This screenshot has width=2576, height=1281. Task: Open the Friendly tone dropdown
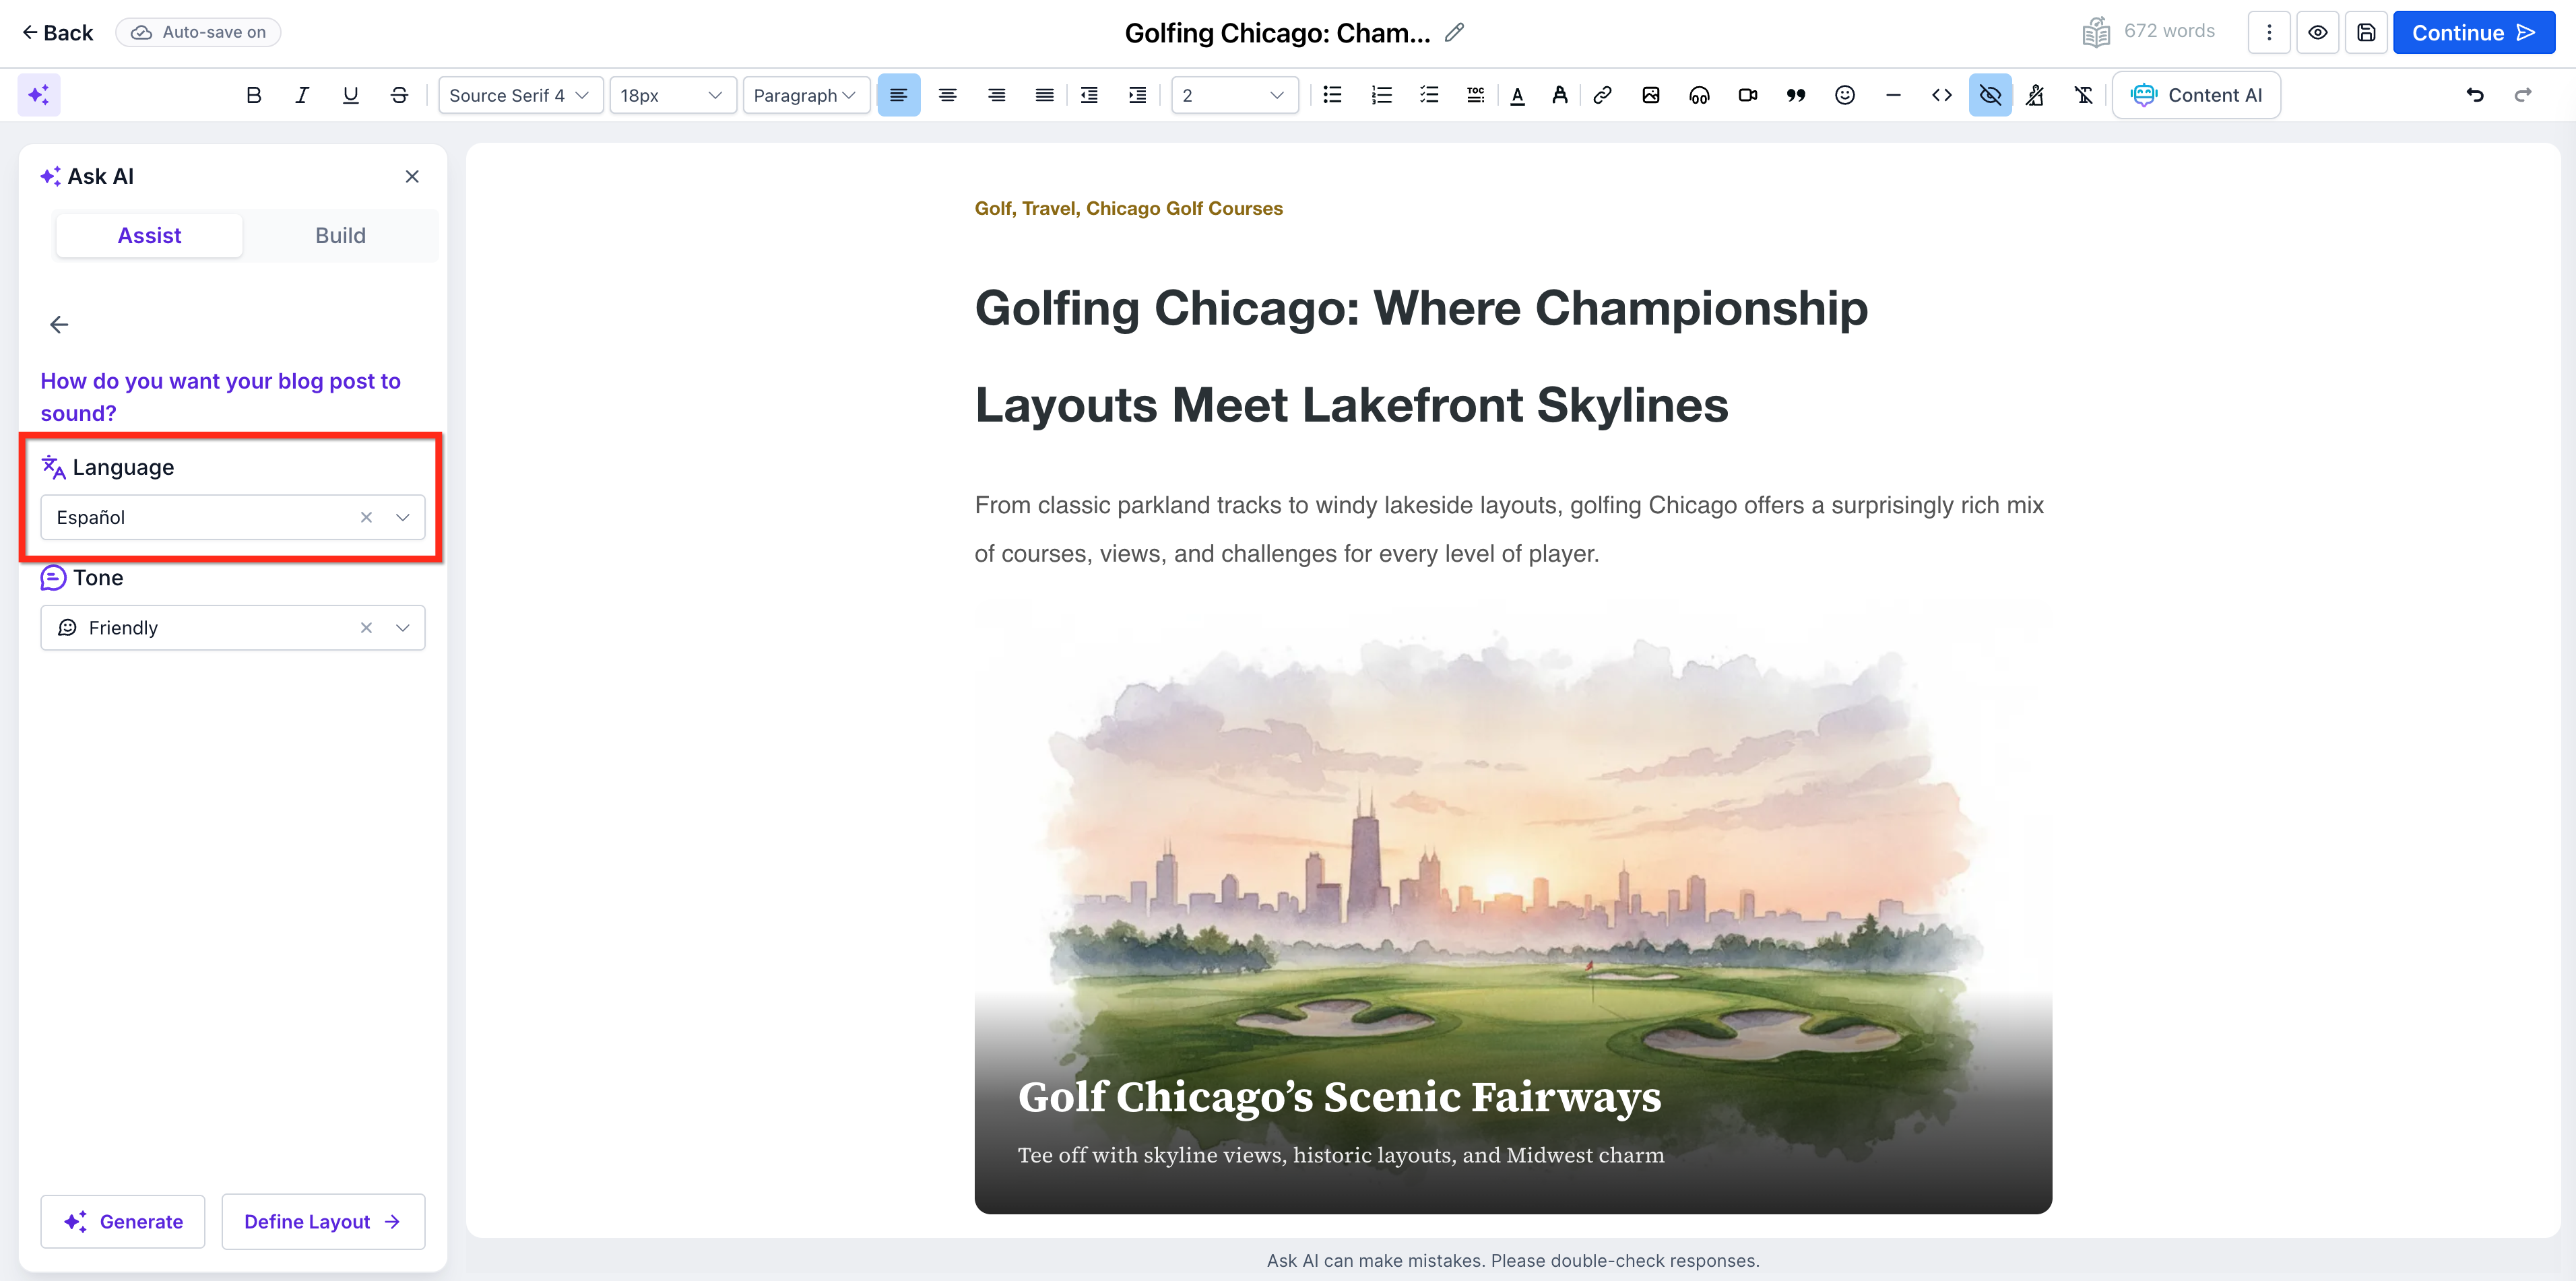click(403, 628)
